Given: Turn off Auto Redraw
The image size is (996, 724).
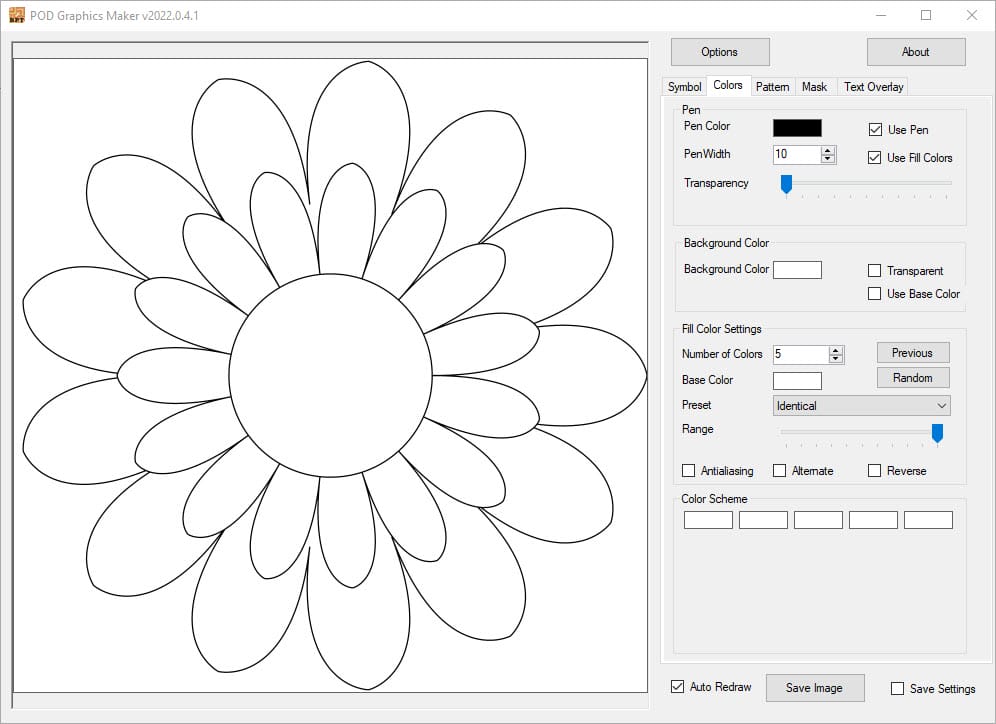Looking at the screenshot, I should (678, 687).
